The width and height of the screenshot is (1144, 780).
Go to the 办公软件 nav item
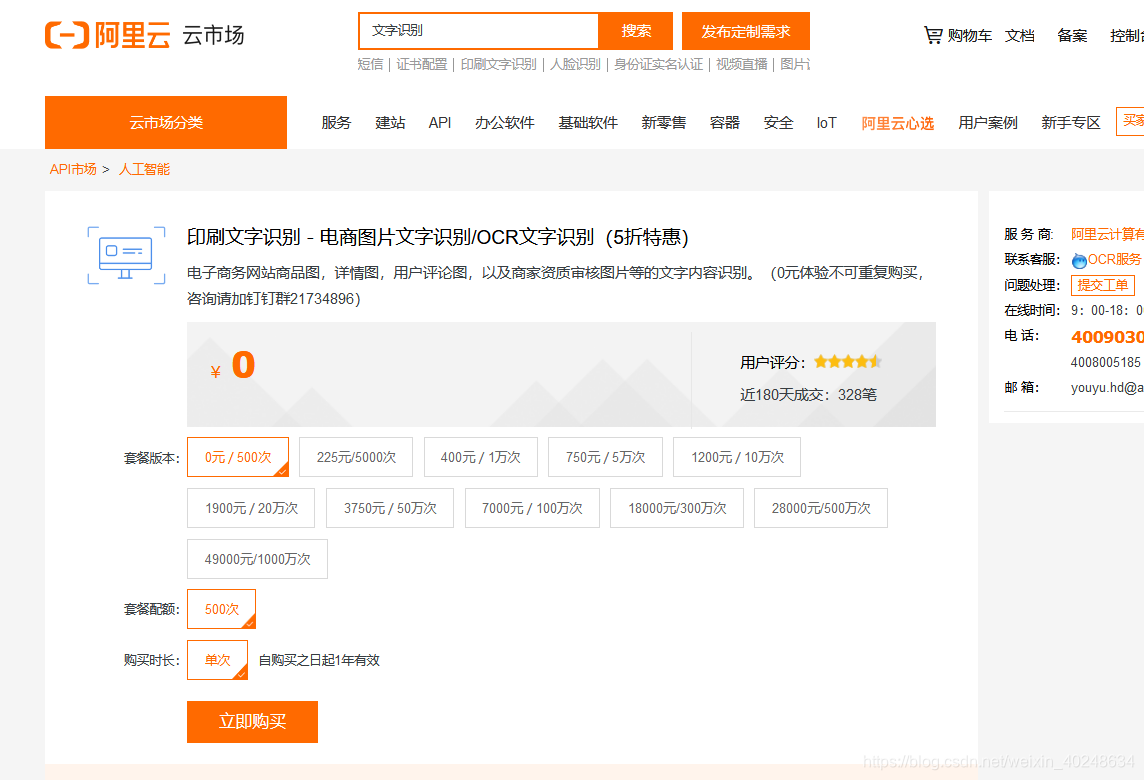click(505, 123)
